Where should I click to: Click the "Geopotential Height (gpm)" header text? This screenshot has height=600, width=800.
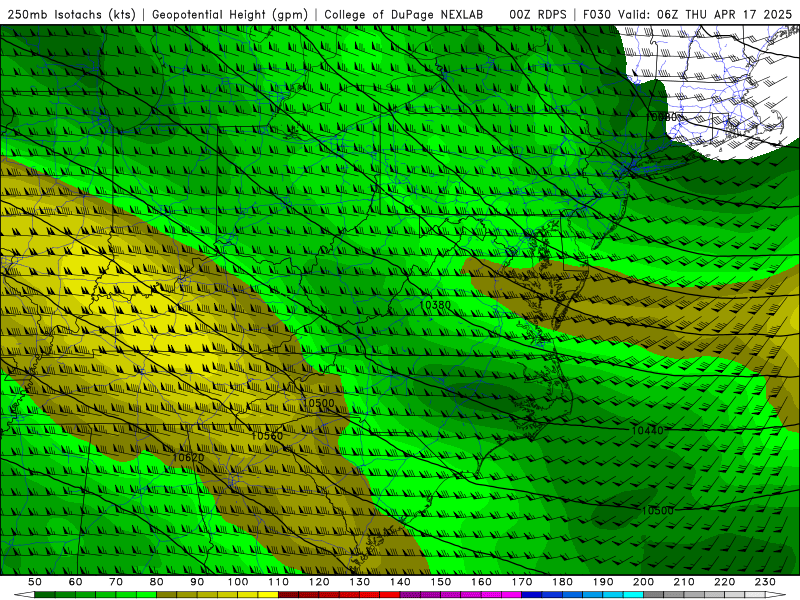click(x=230, y=15)
